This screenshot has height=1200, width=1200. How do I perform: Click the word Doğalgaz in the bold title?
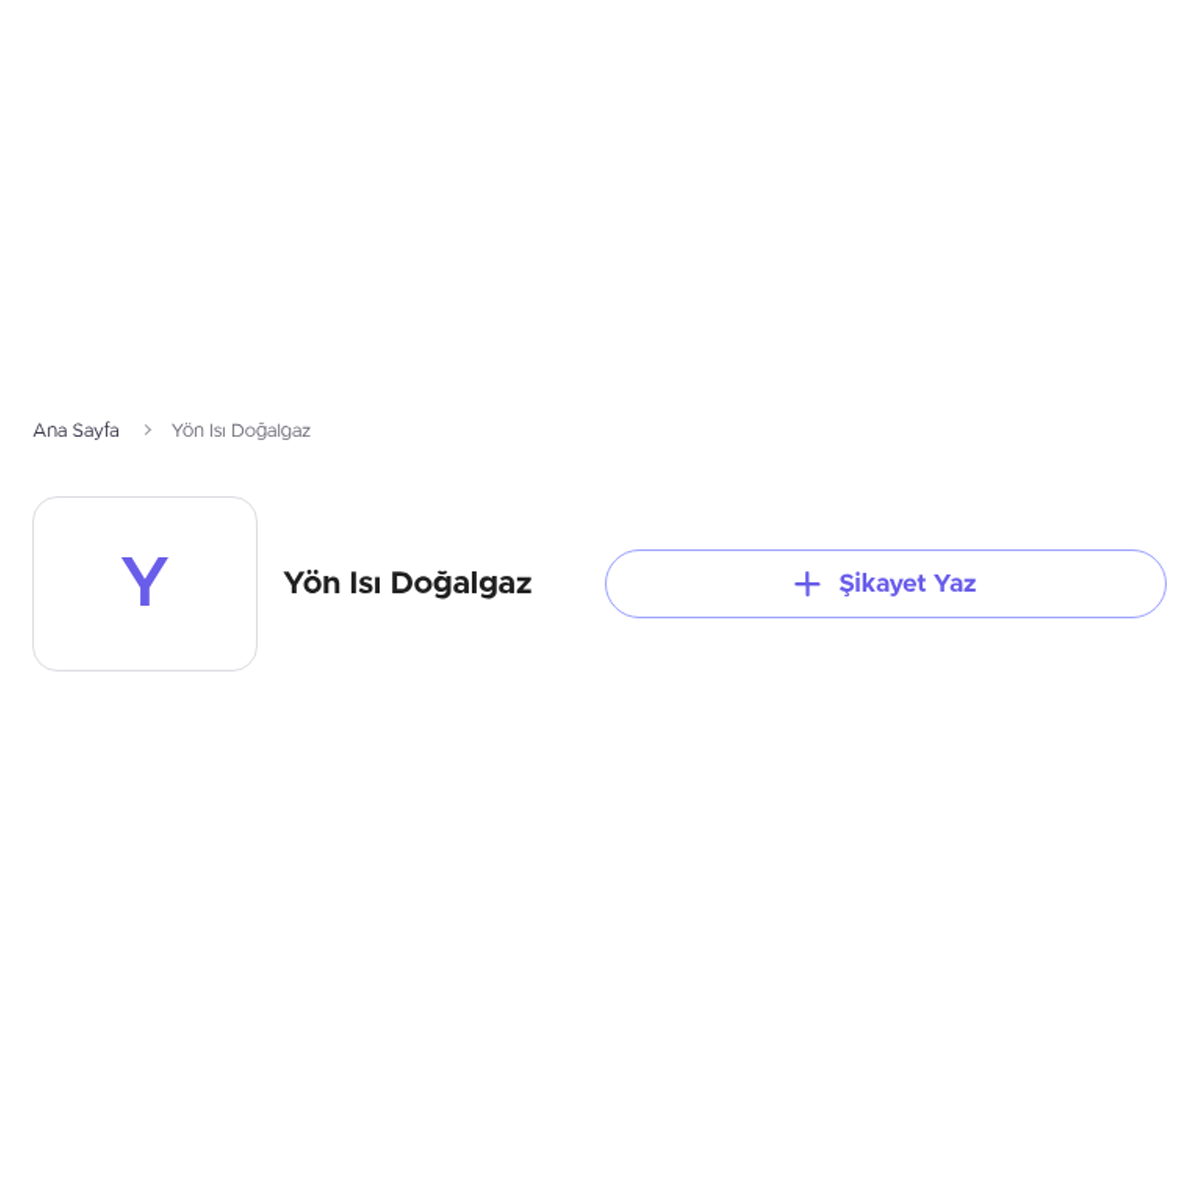(461, 584)
